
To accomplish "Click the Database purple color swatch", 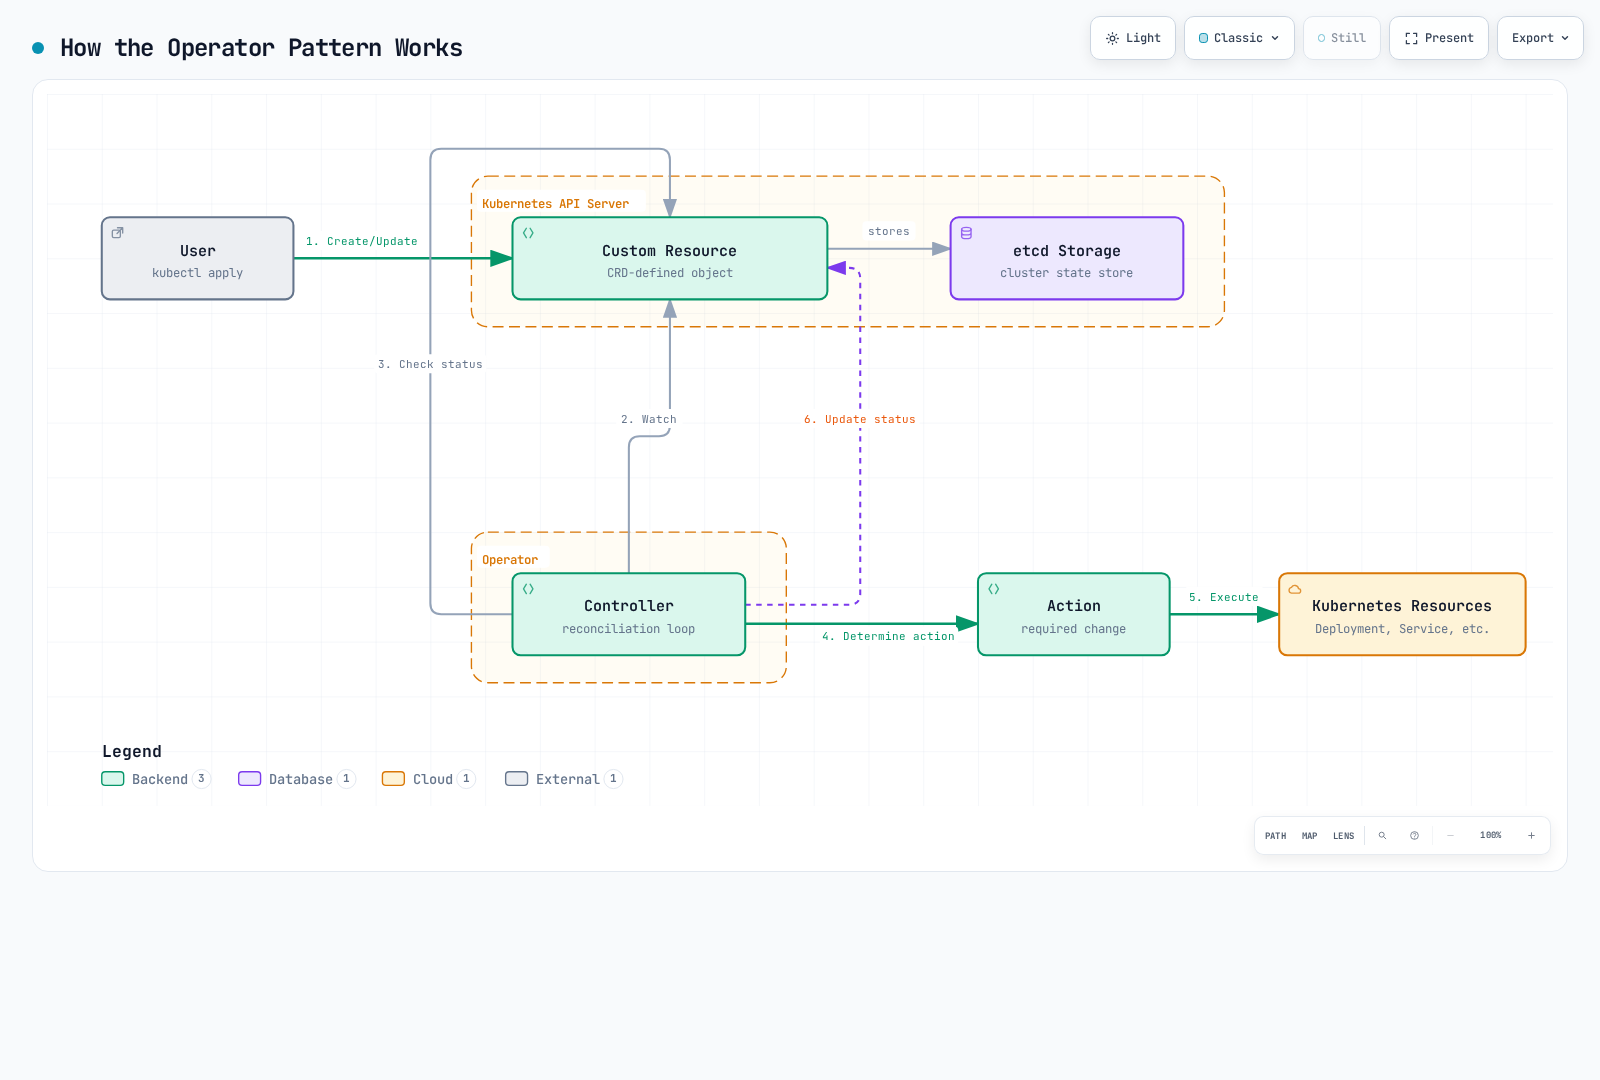I will (250, 779).
